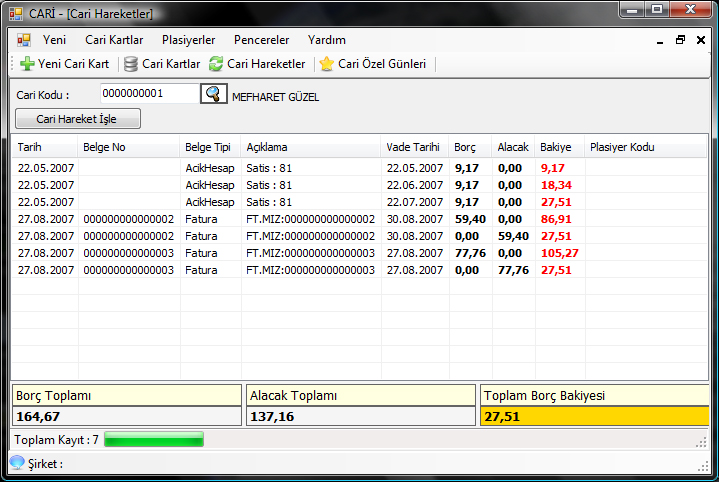Click into the Cari Kodu input field
Screen dimensions: 719x482
pyautogui.click(x=148, y=94)
